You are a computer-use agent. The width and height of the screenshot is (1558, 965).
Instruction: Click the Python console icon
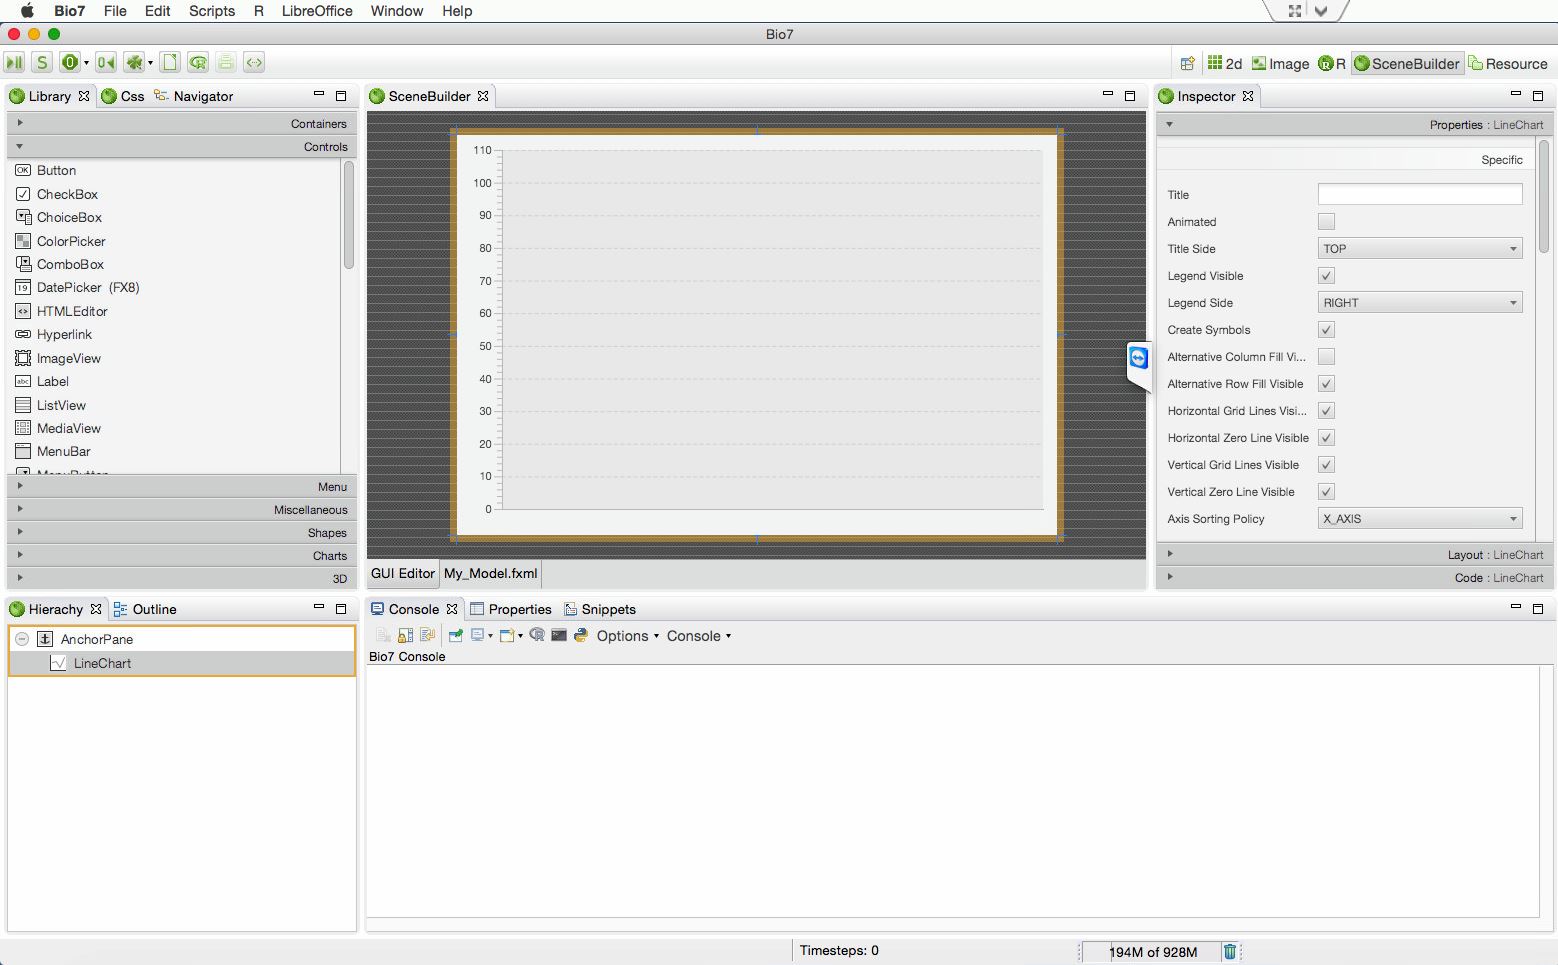(x=581, y=635)
